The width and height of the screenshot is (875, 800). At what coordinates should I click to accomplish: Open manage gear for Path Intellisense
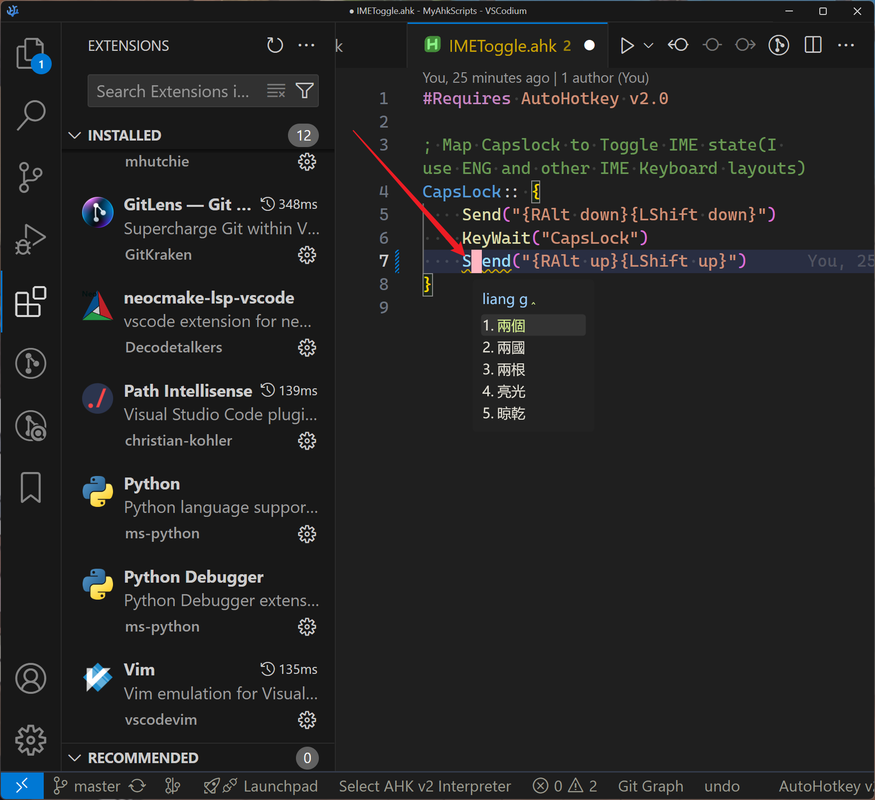pos(307,441)
